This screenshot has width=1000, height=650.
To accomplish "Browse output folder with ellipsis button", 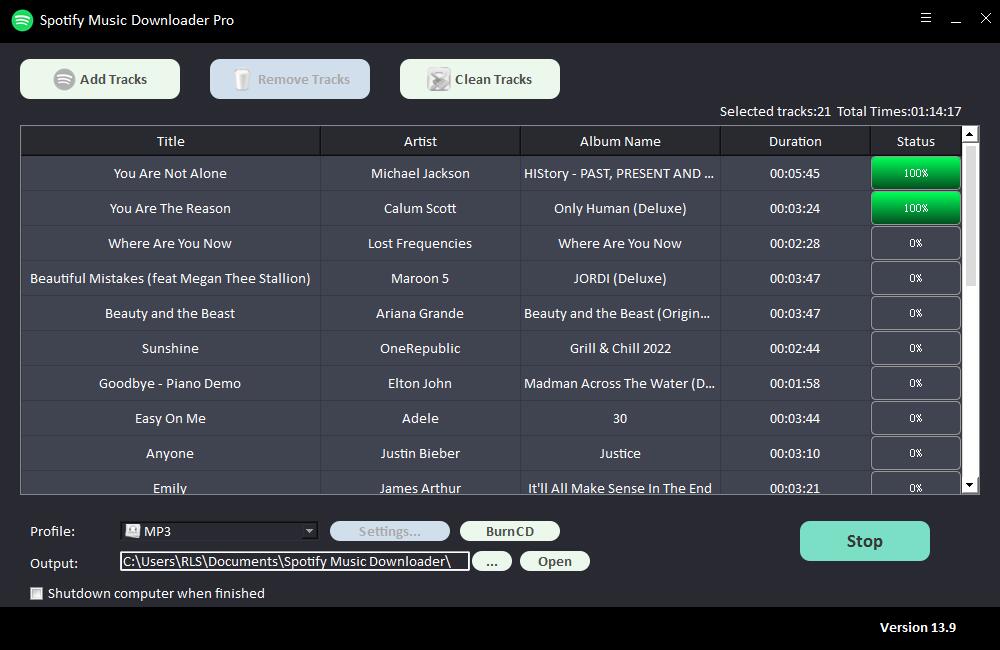I will (x=491, y=561).
